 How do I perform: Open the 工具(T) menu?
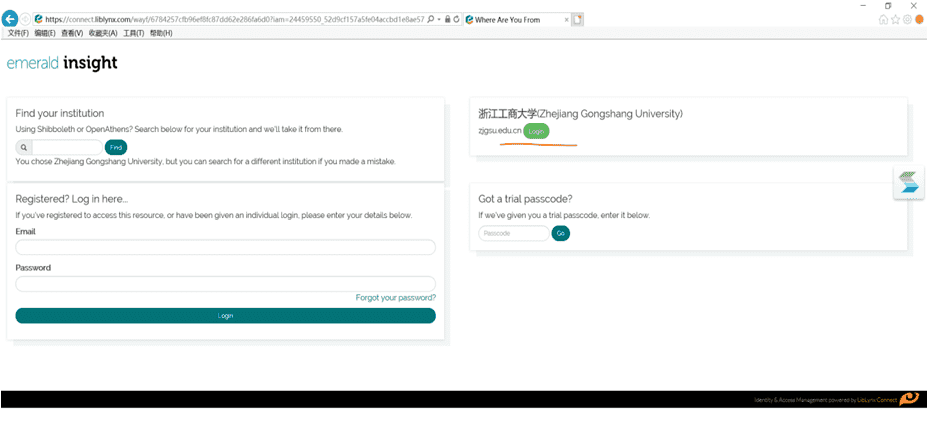133,33
